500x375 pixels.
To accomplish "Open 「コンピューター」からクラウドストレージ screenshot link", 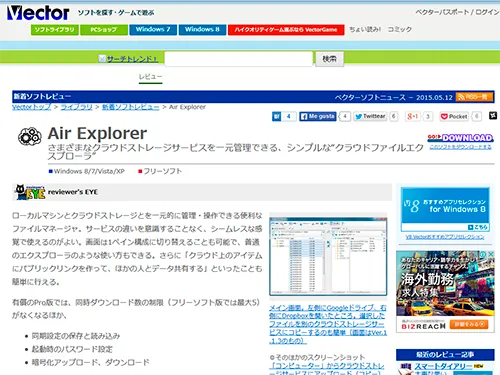I will coord(327,369).
